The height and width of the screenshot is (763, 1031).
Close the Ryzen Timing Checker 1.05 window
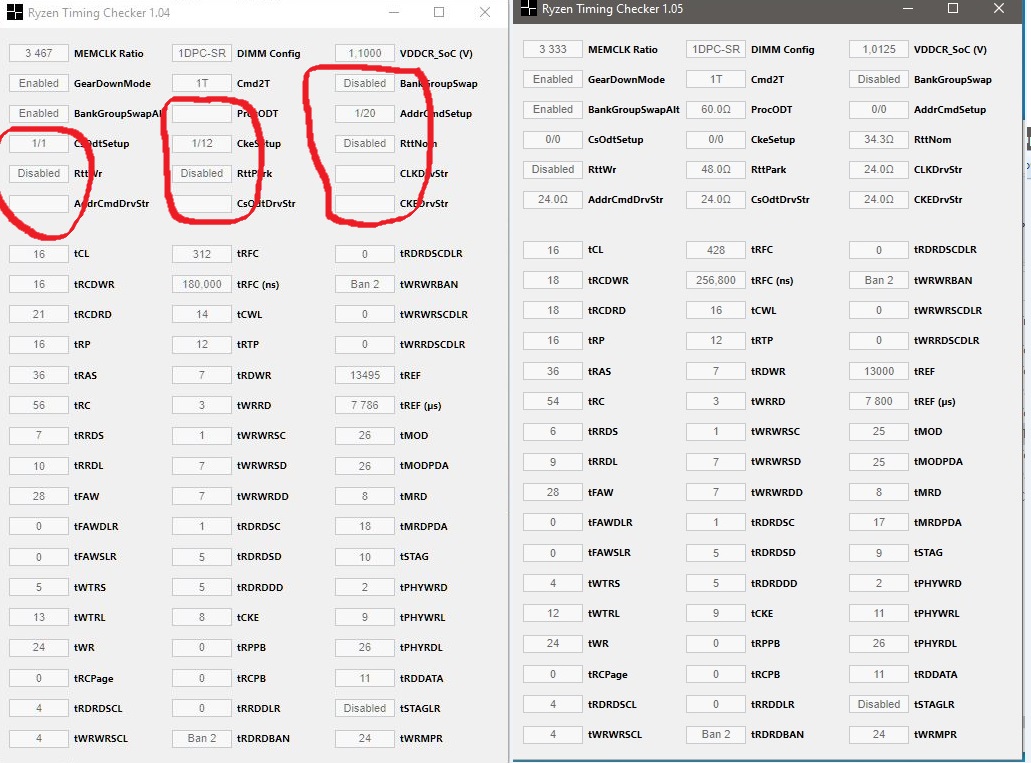click(999, 9)
